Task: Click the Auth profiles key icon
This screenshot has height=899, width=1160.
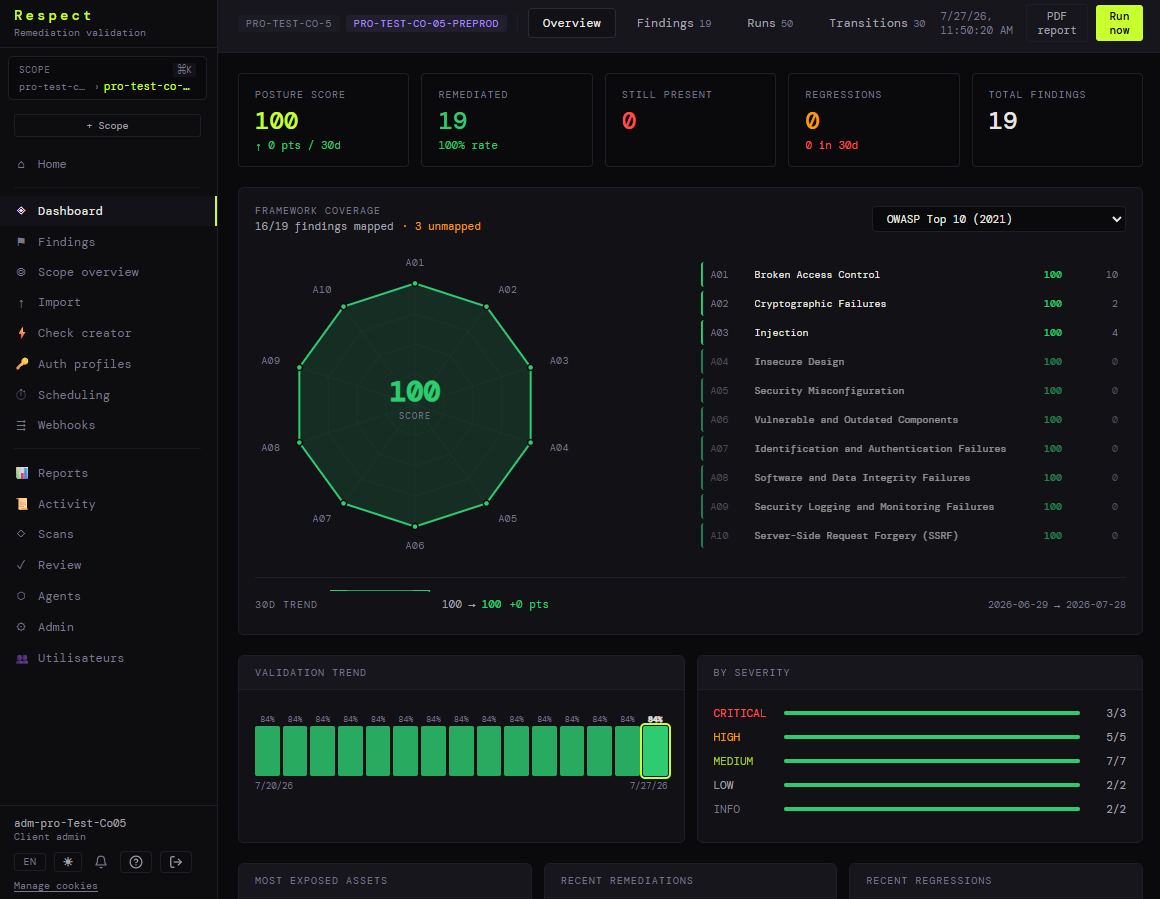Action: pyautogui.click(x=21, y=364)
